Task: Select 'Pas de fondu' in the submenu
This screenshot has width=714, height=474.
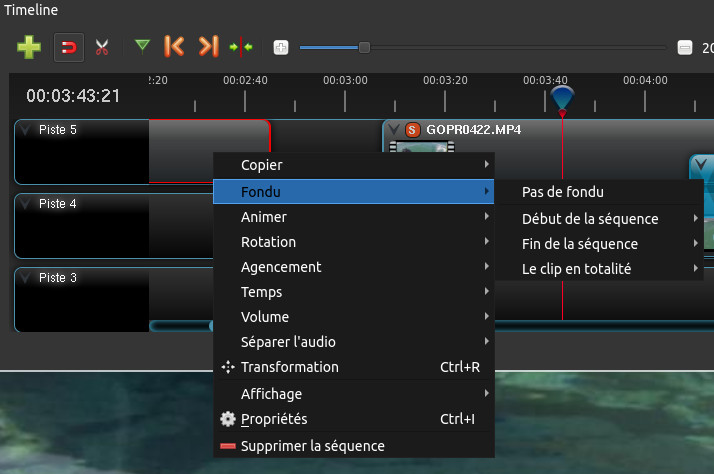Action: click(x=563, y=192)
